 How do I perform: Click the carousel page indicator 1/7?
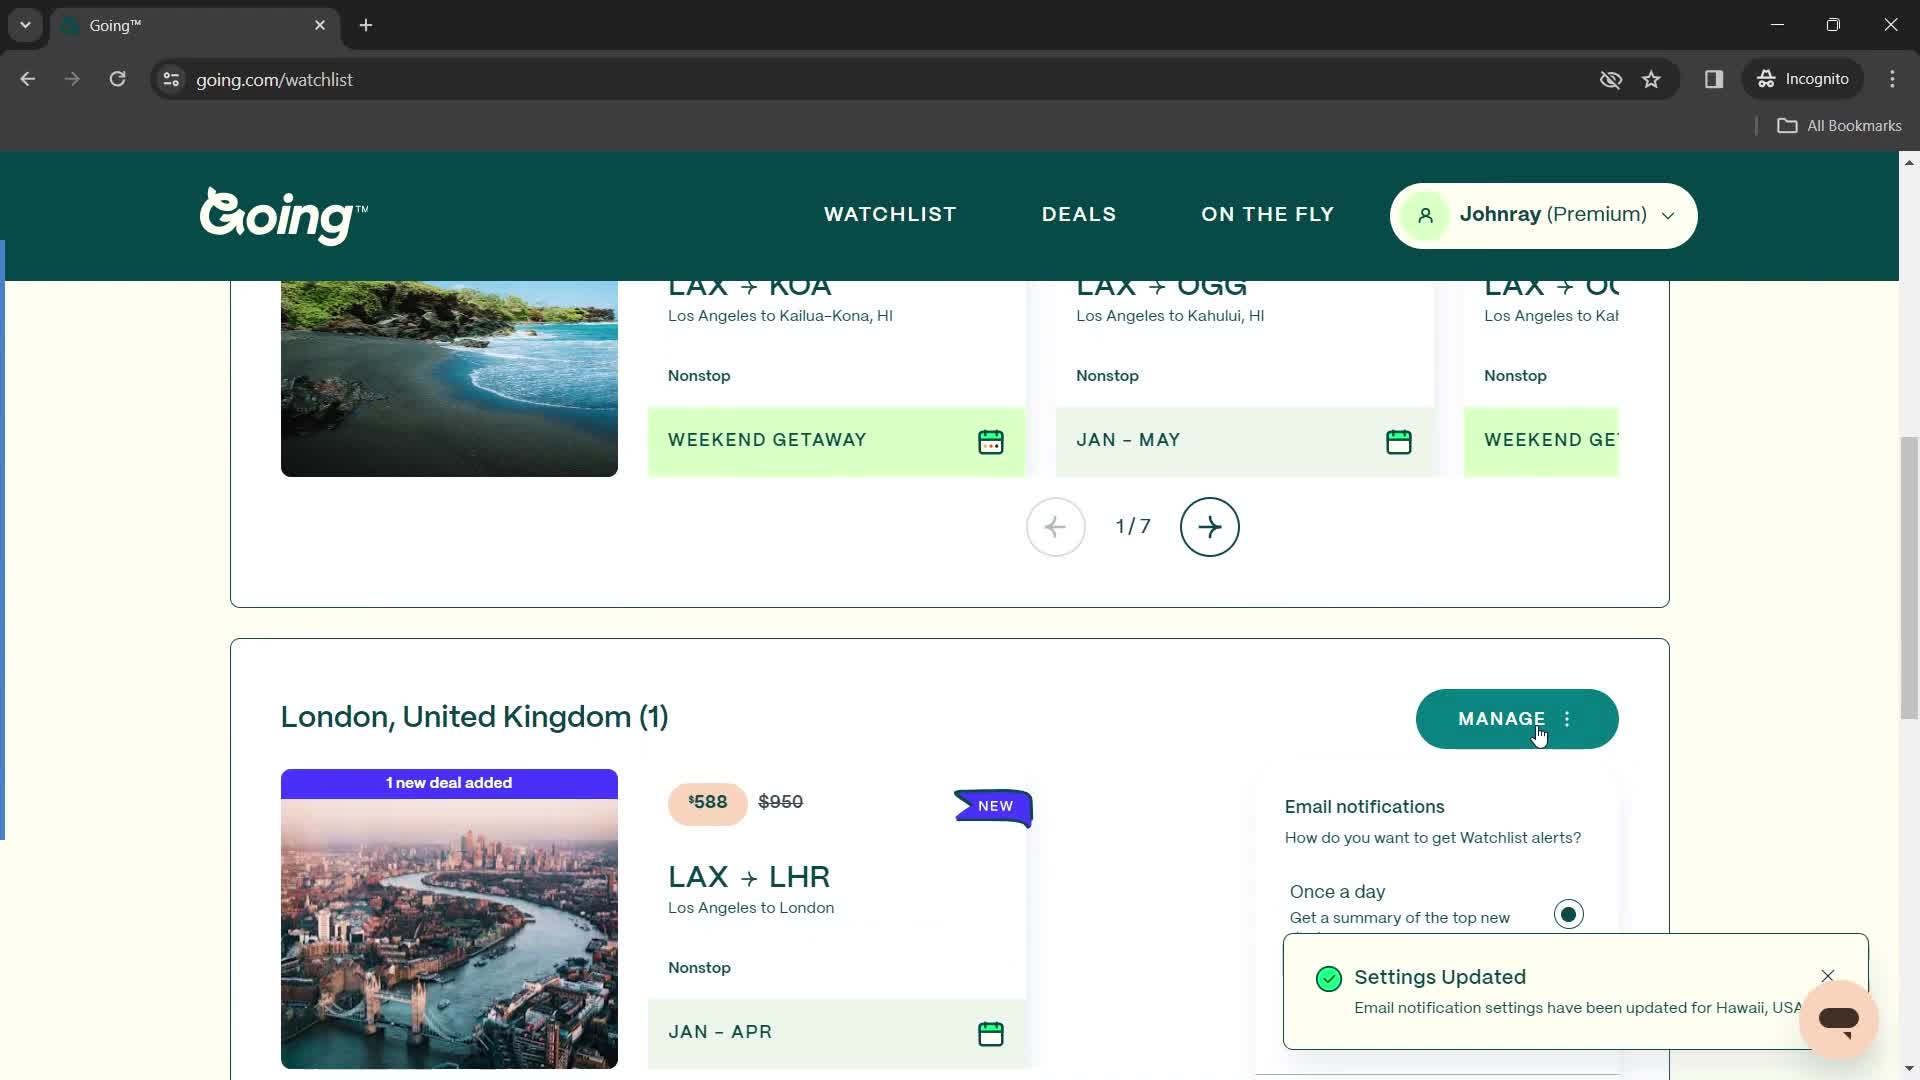click(x=1131, y=526)
